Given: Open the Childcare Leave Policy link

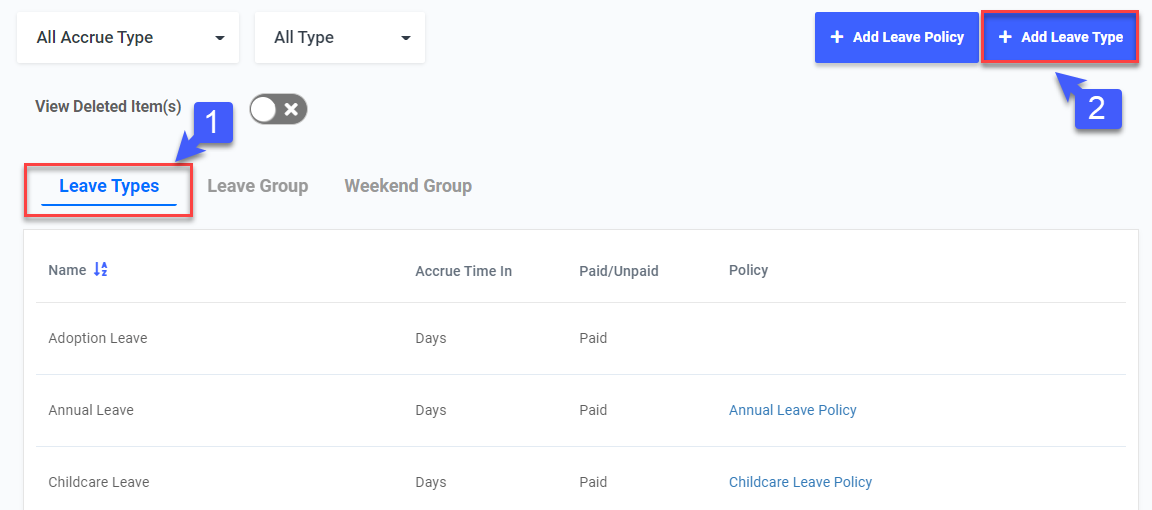Looking at the screenshot, I should [800, 482].
